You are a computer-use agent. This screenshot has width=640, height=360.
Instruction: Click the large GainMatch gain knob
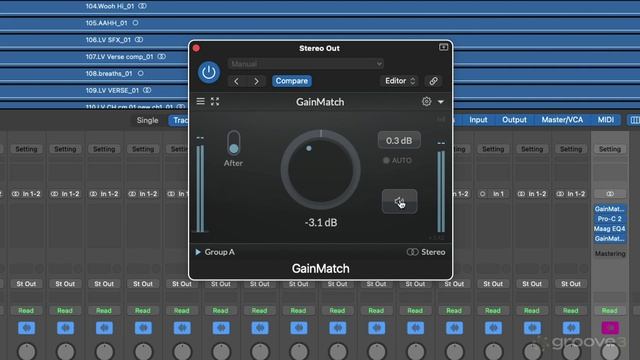coord(320,170)
